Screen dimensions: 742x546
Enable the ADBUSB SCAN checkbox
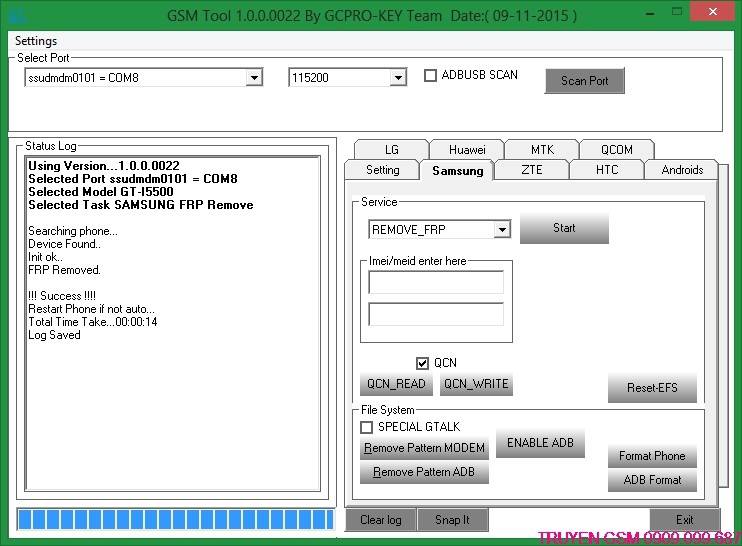point(430,75)
